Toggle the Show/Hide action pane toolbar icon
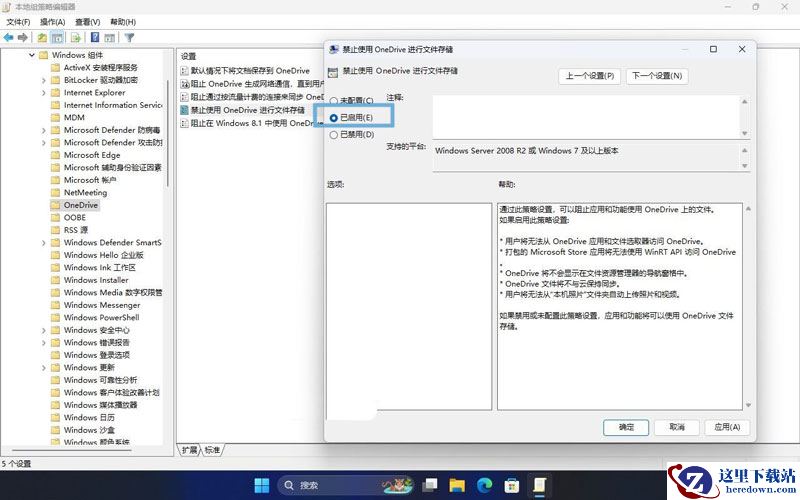Screen dimensions: 800x500 click(110, 37)
